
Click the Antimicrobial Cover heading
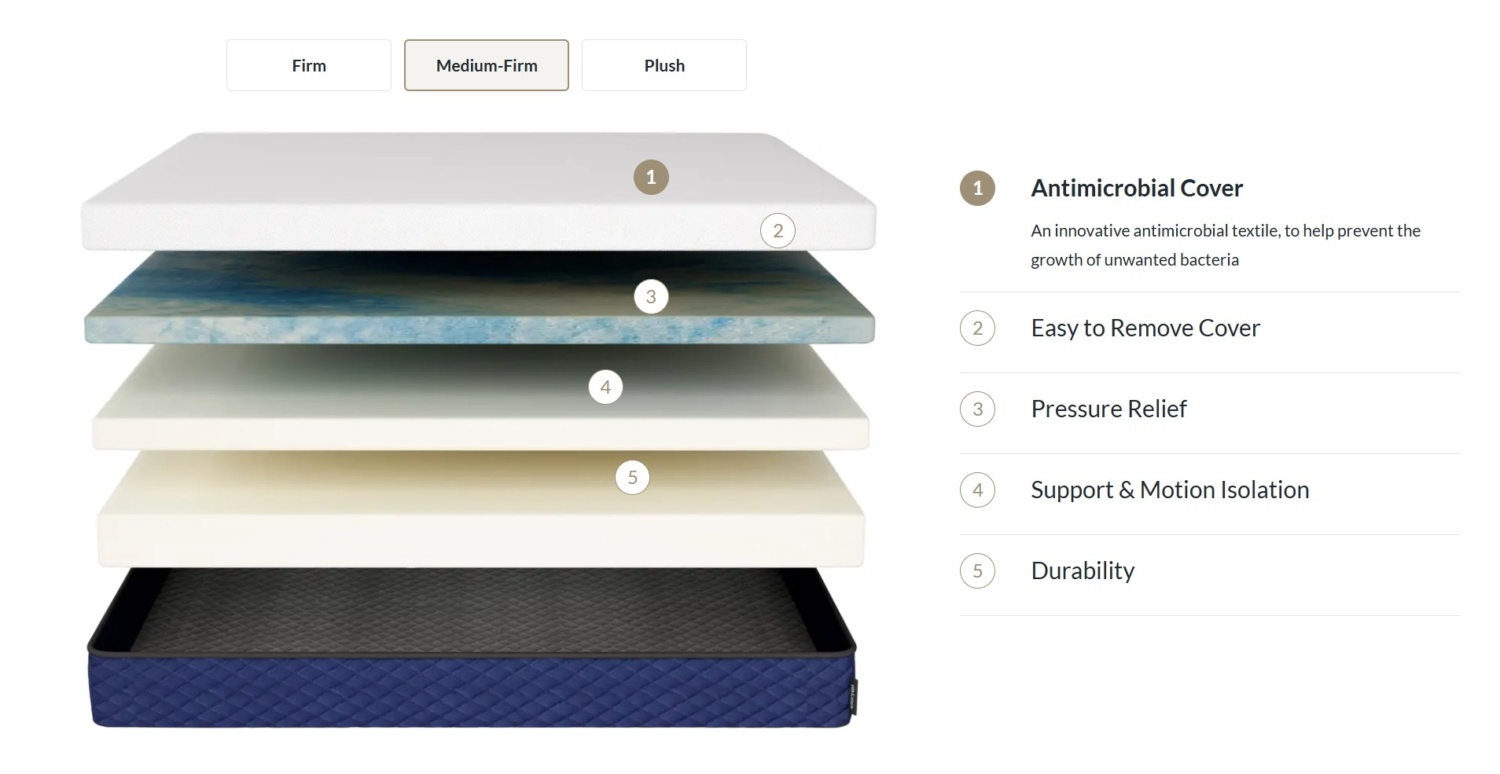tap(1137, 188)
